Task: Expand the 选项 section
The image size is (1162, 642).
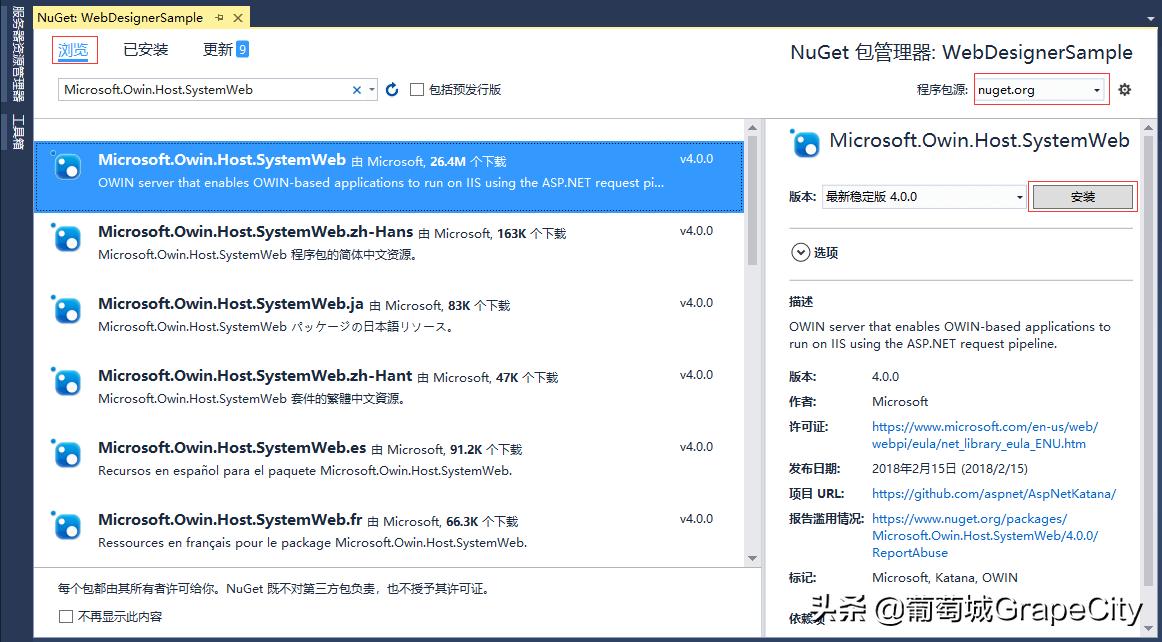Action: tap(801, 253)
